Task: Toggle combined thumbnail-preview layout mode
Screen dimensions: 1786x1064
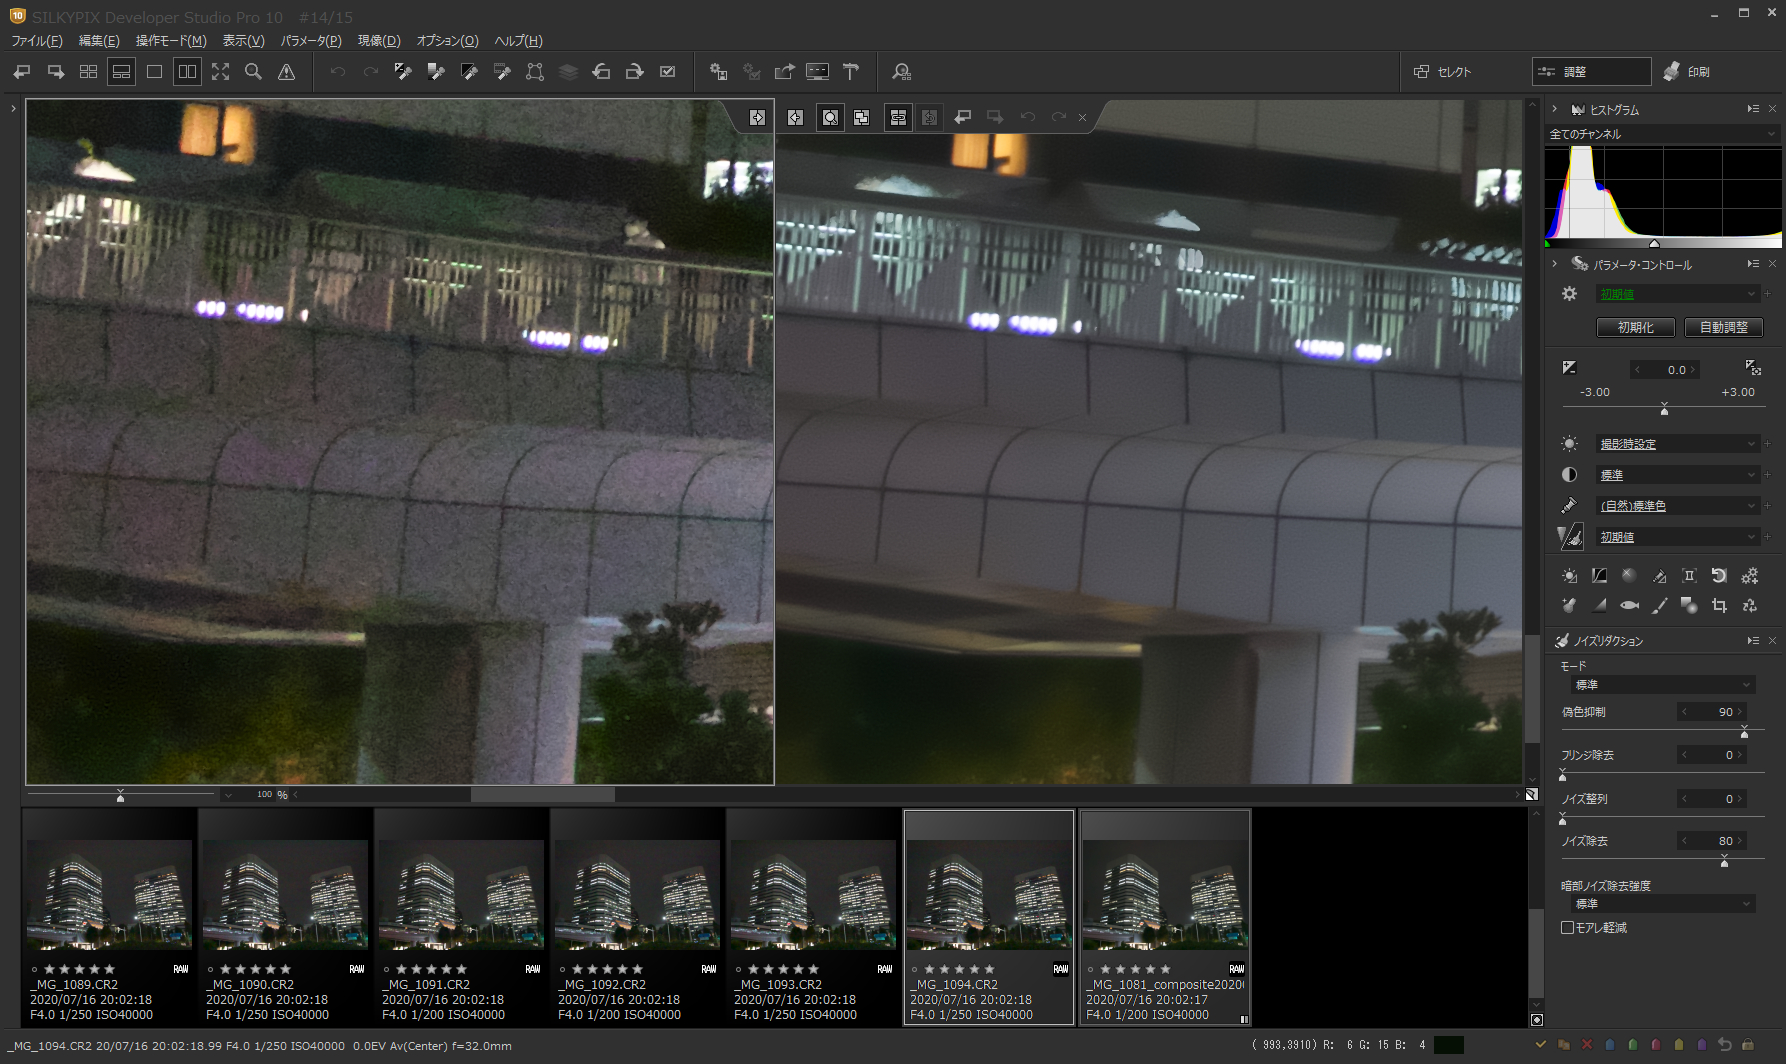Action: tap(121, 72)
